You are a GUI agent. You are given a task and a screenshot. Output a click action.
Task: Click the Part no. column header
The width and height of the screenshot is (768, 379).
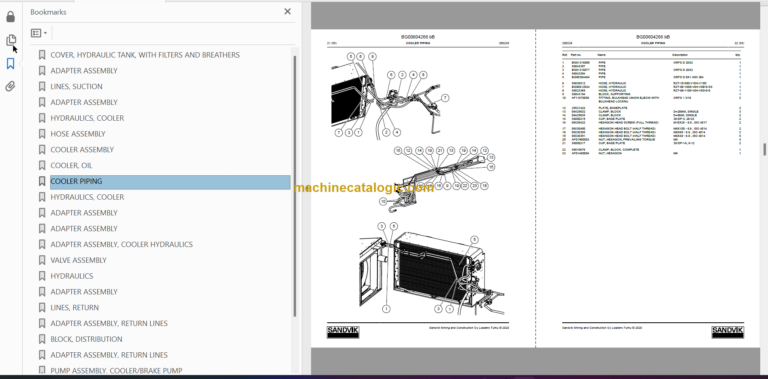(576, 55)
